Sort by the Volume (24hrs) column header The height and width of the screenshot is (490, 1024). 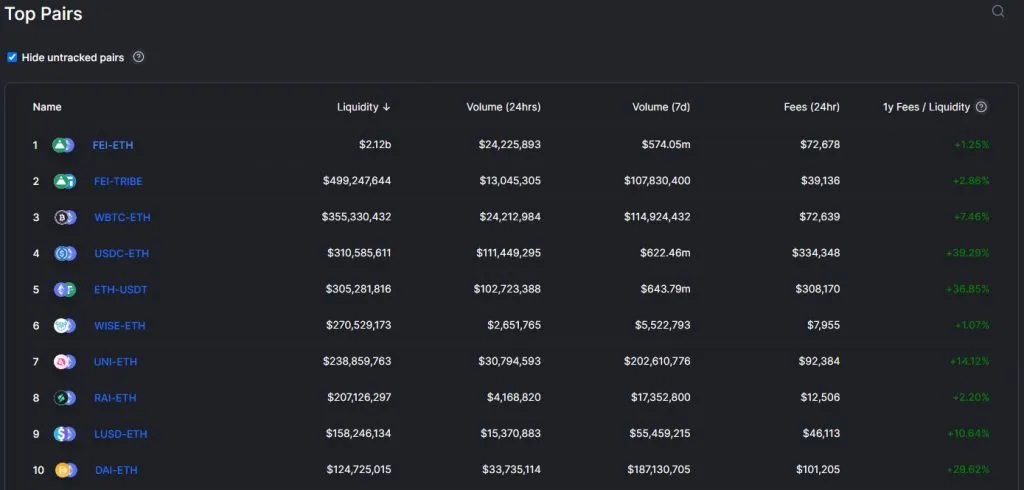pos(504,107)
